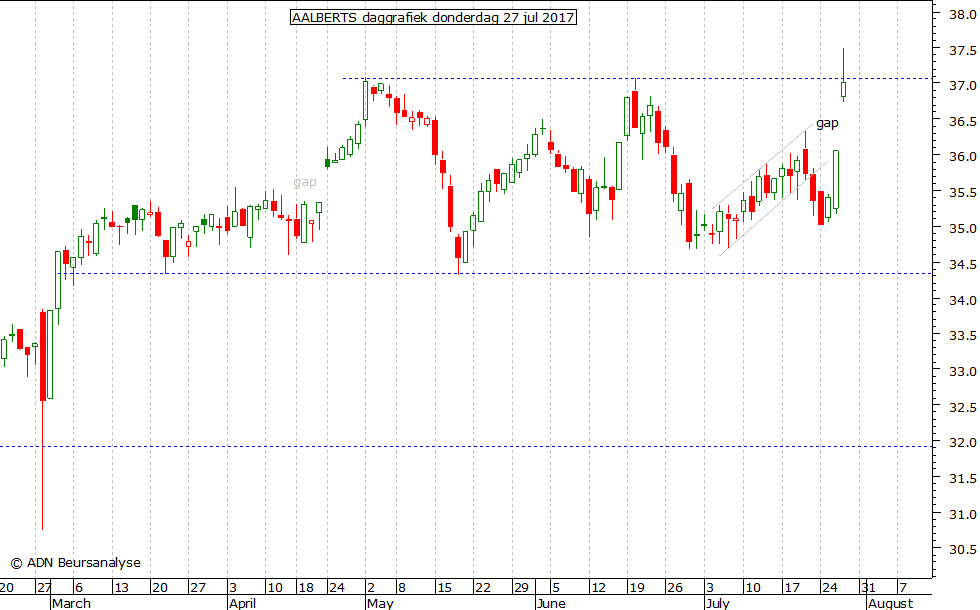Select the 37.0 price axis label
The image size is (980, 610).
tap(962, 86)
